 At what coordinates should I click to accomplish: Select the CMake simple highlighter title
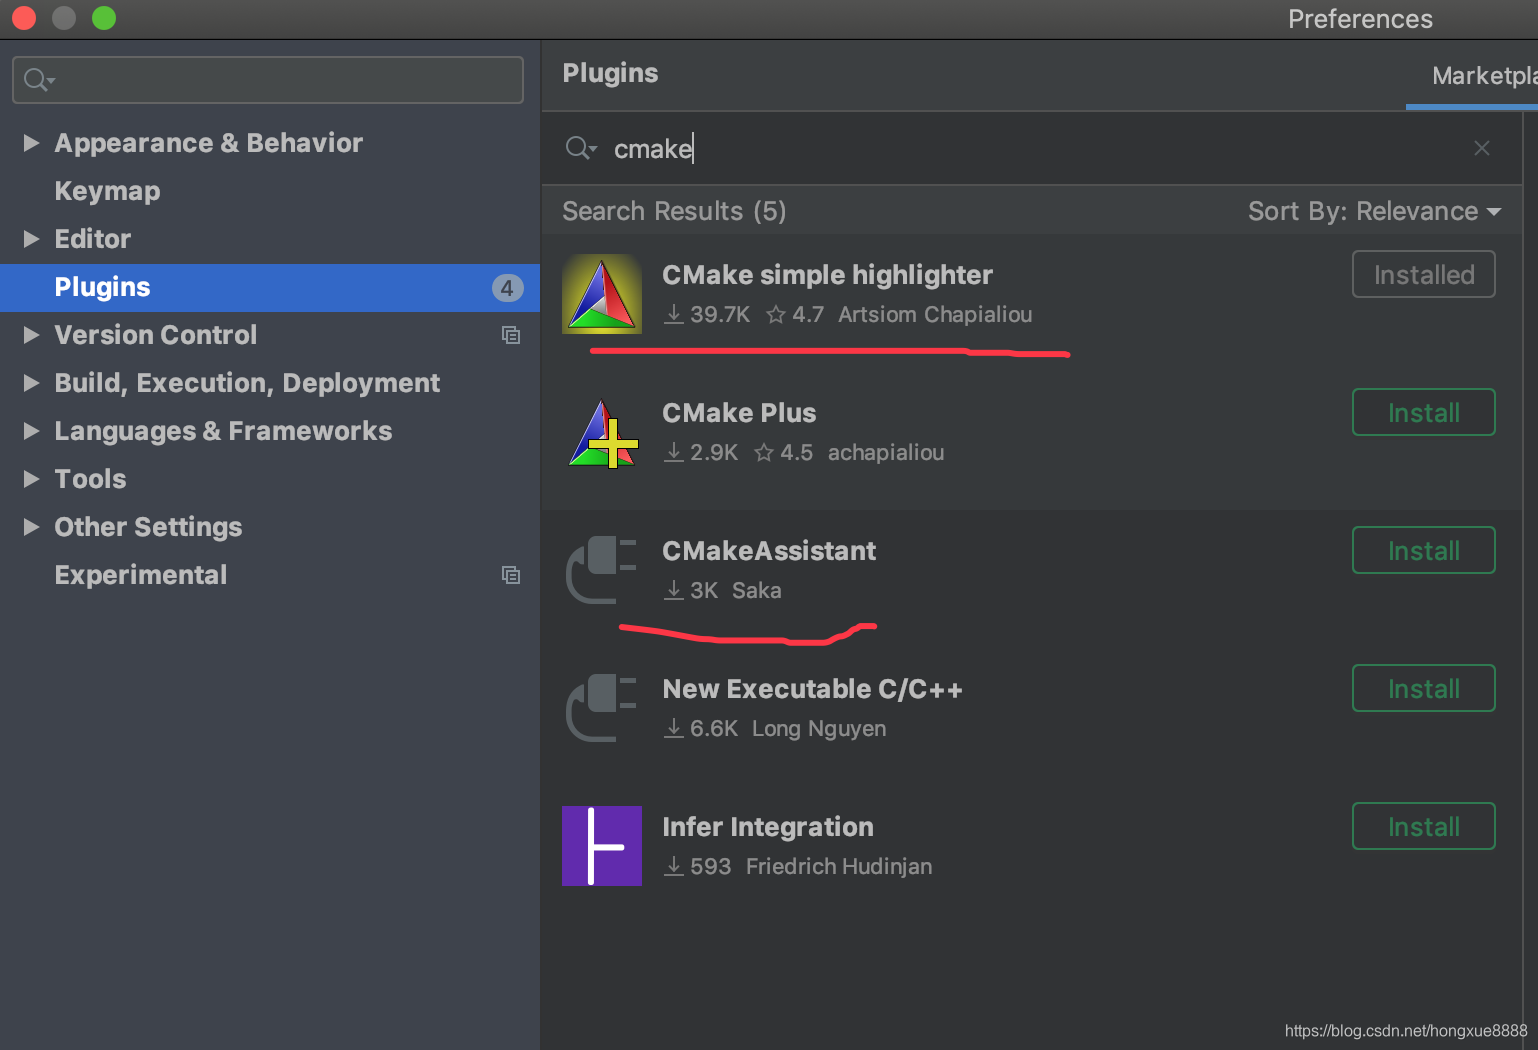click(x=827, y=275)
